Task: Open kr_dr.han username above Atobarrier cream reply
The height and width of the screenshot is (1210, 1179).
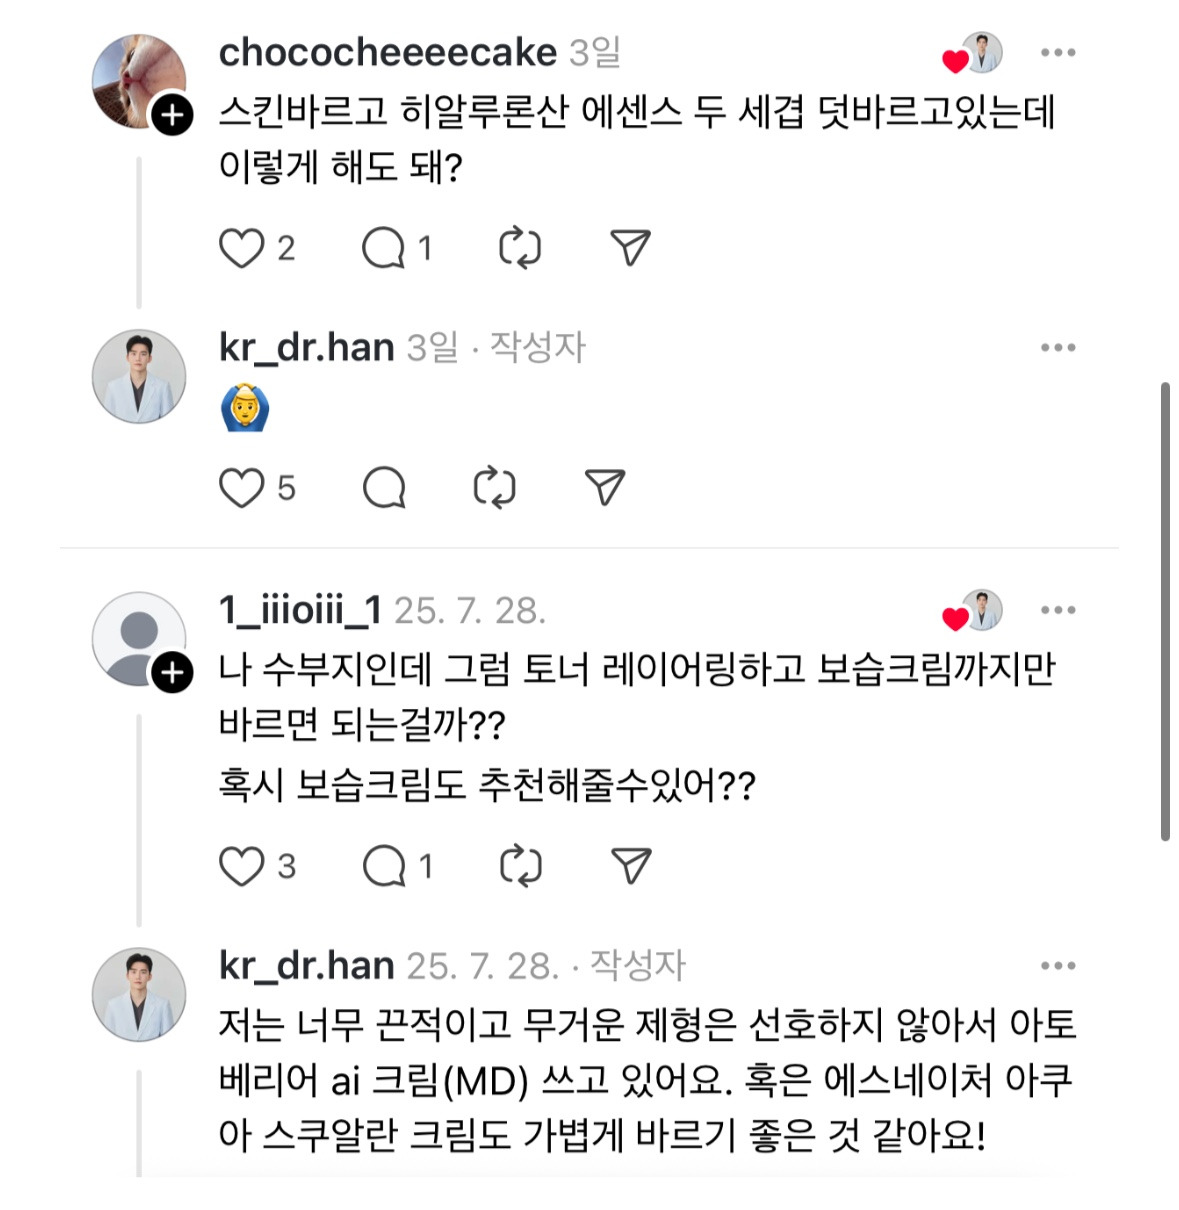Action: pyautogui.click(x=306, y=965)
